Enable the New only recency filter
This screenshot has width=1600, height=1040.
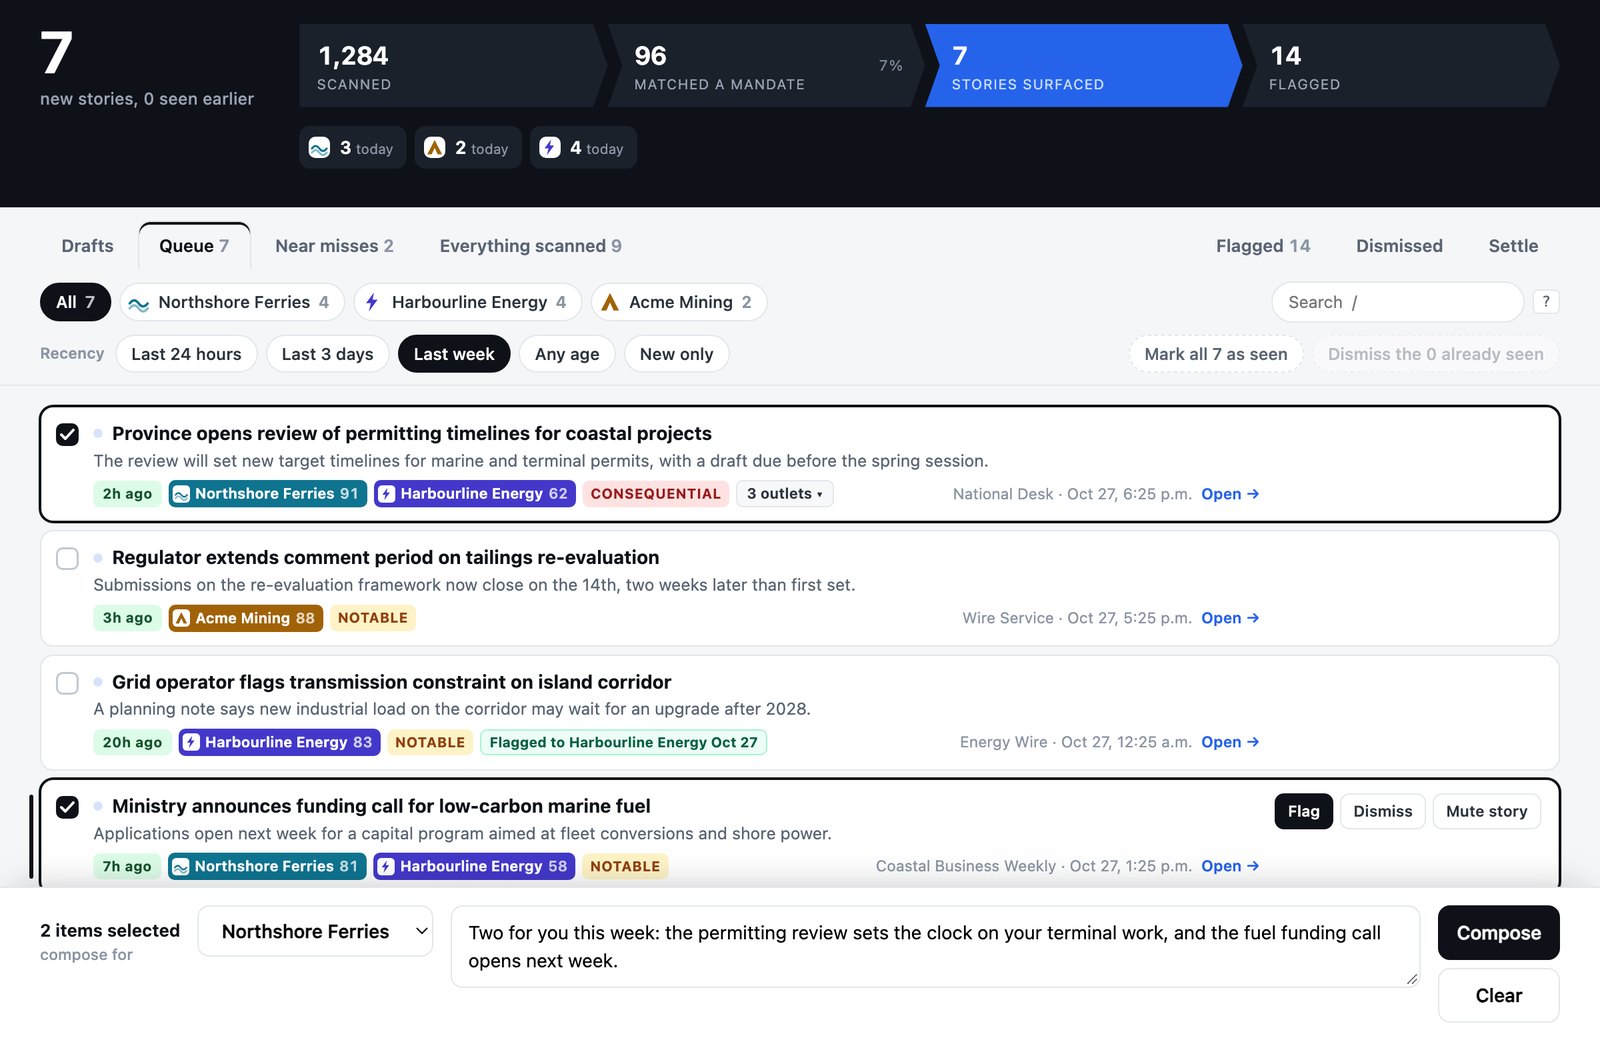tap(676, 354)
